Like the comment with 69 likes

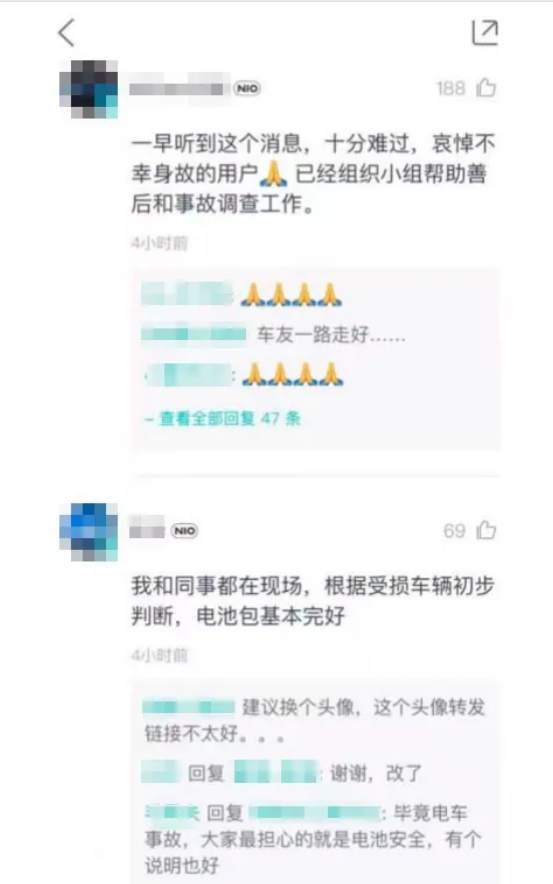(486, 530)
